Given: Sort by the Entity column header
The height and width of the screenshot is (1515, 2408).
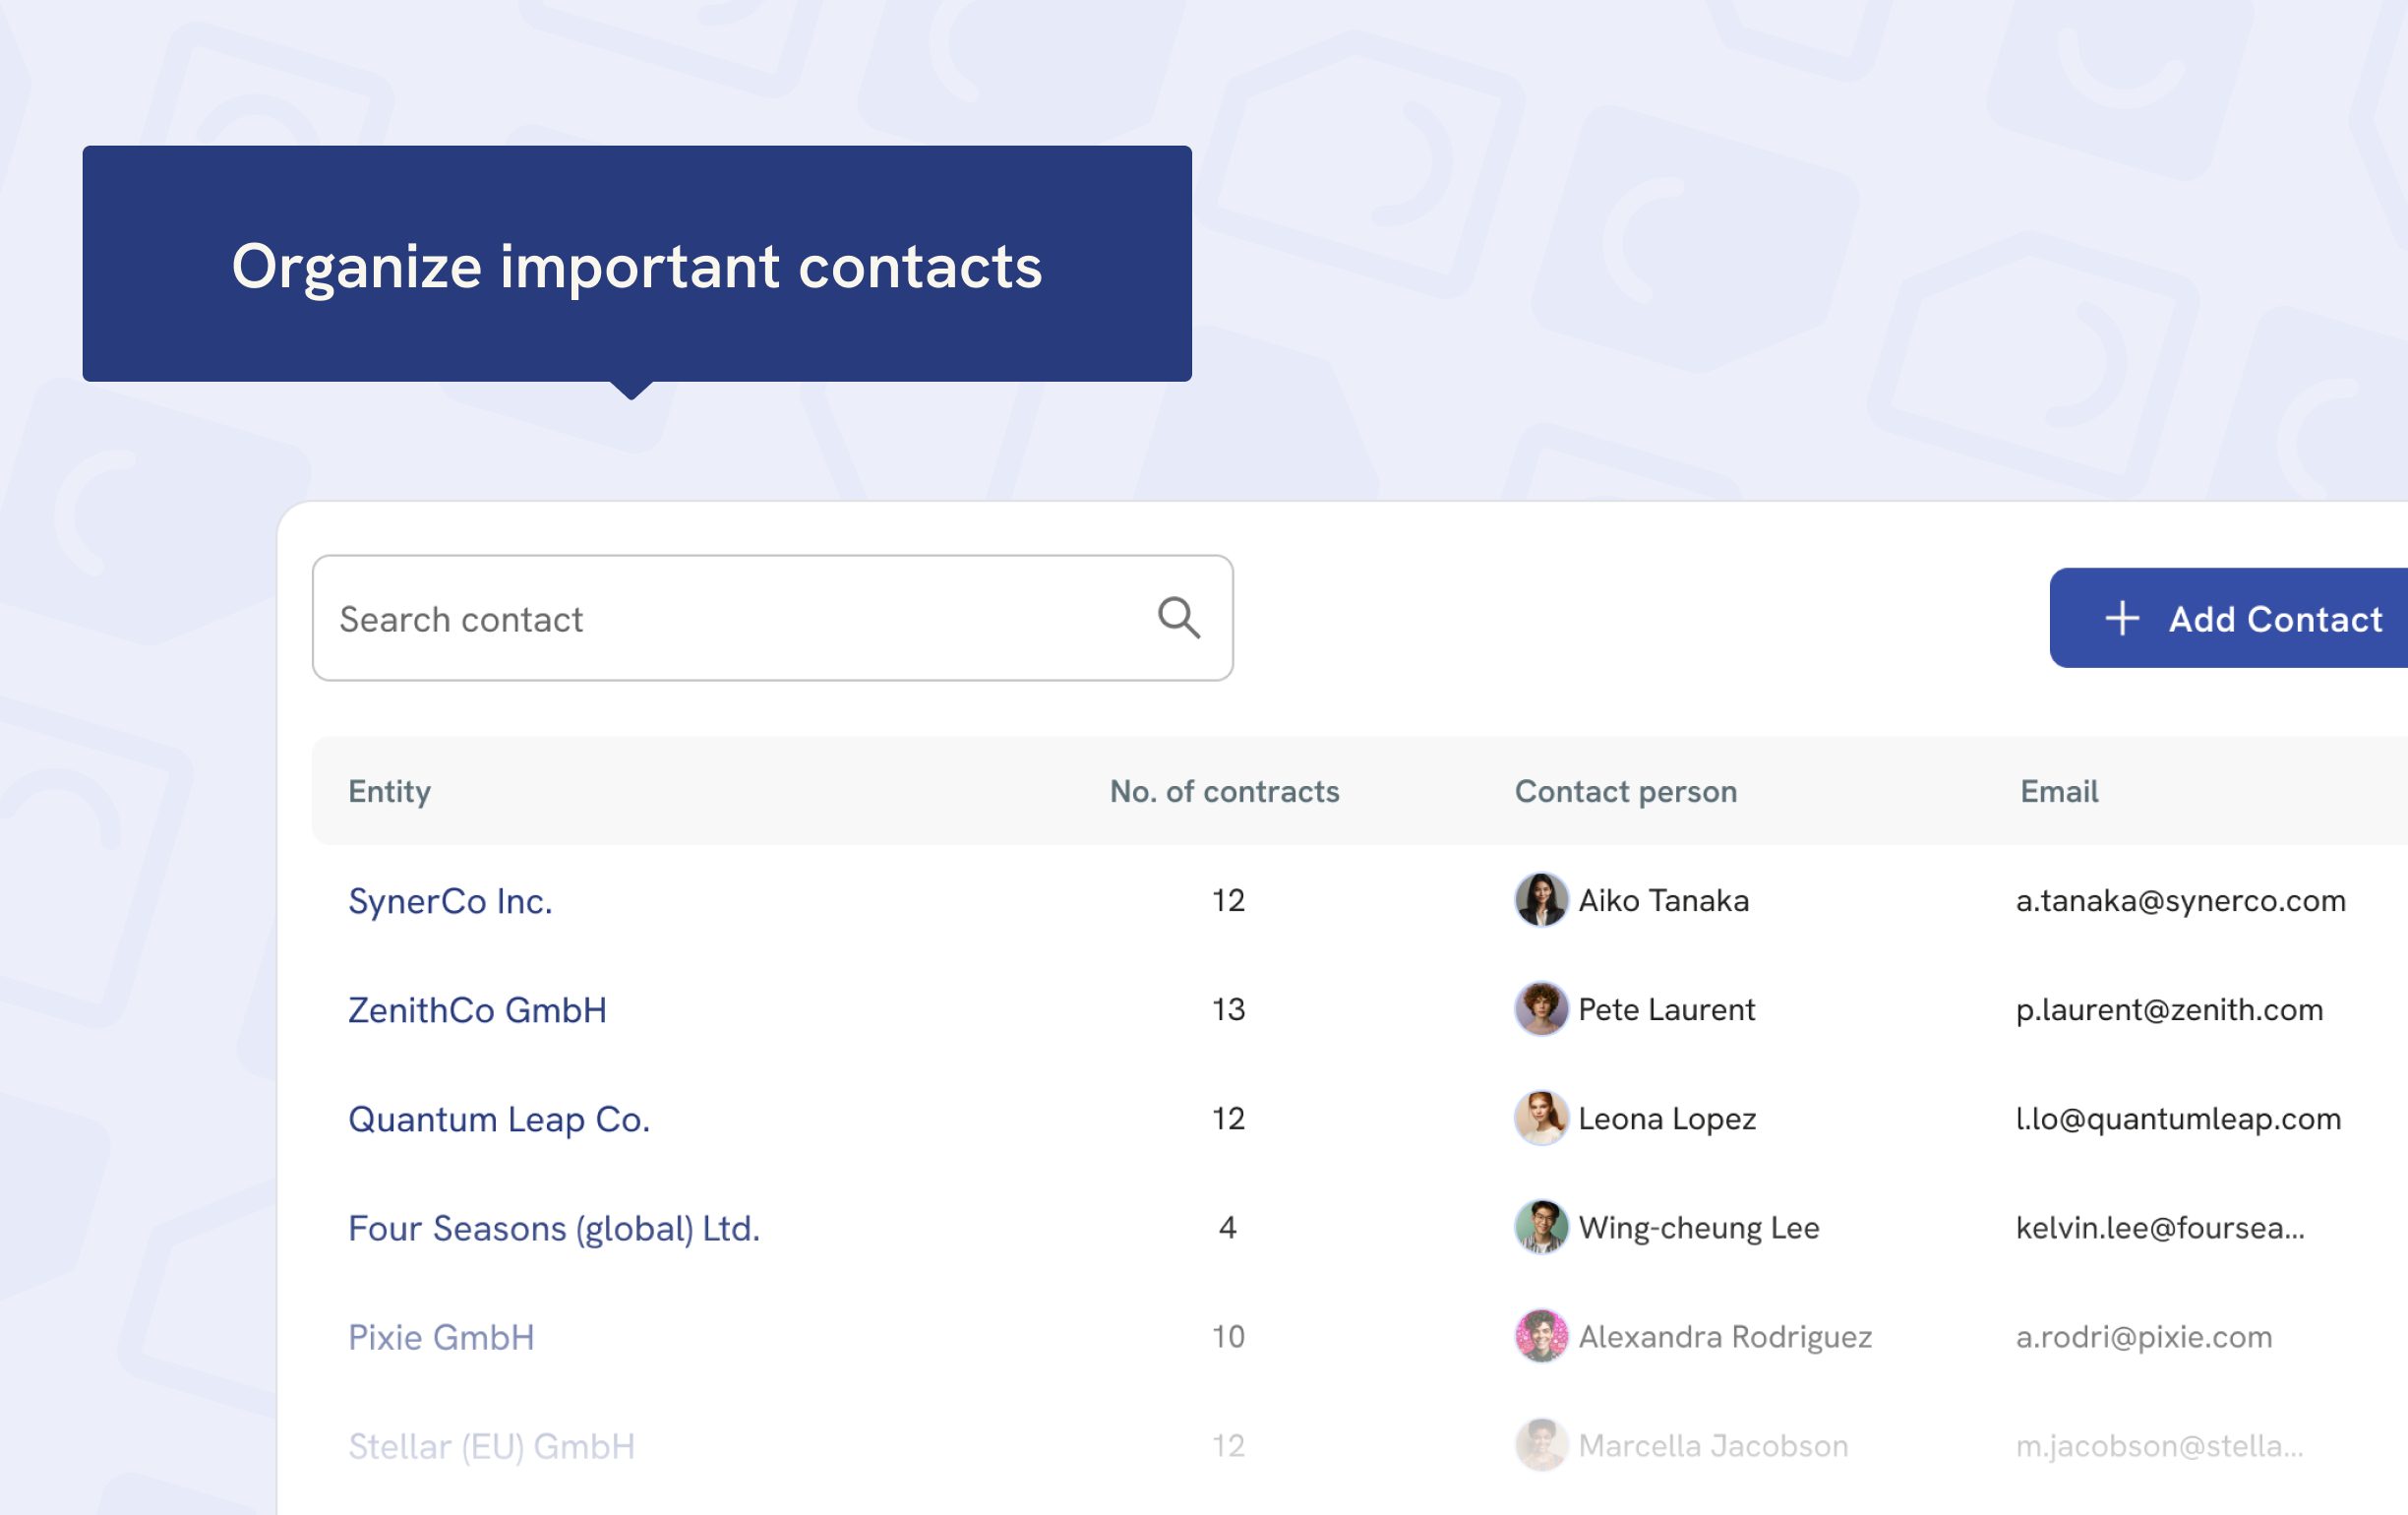Looking at the screenshot, I should tap(390, 791).
